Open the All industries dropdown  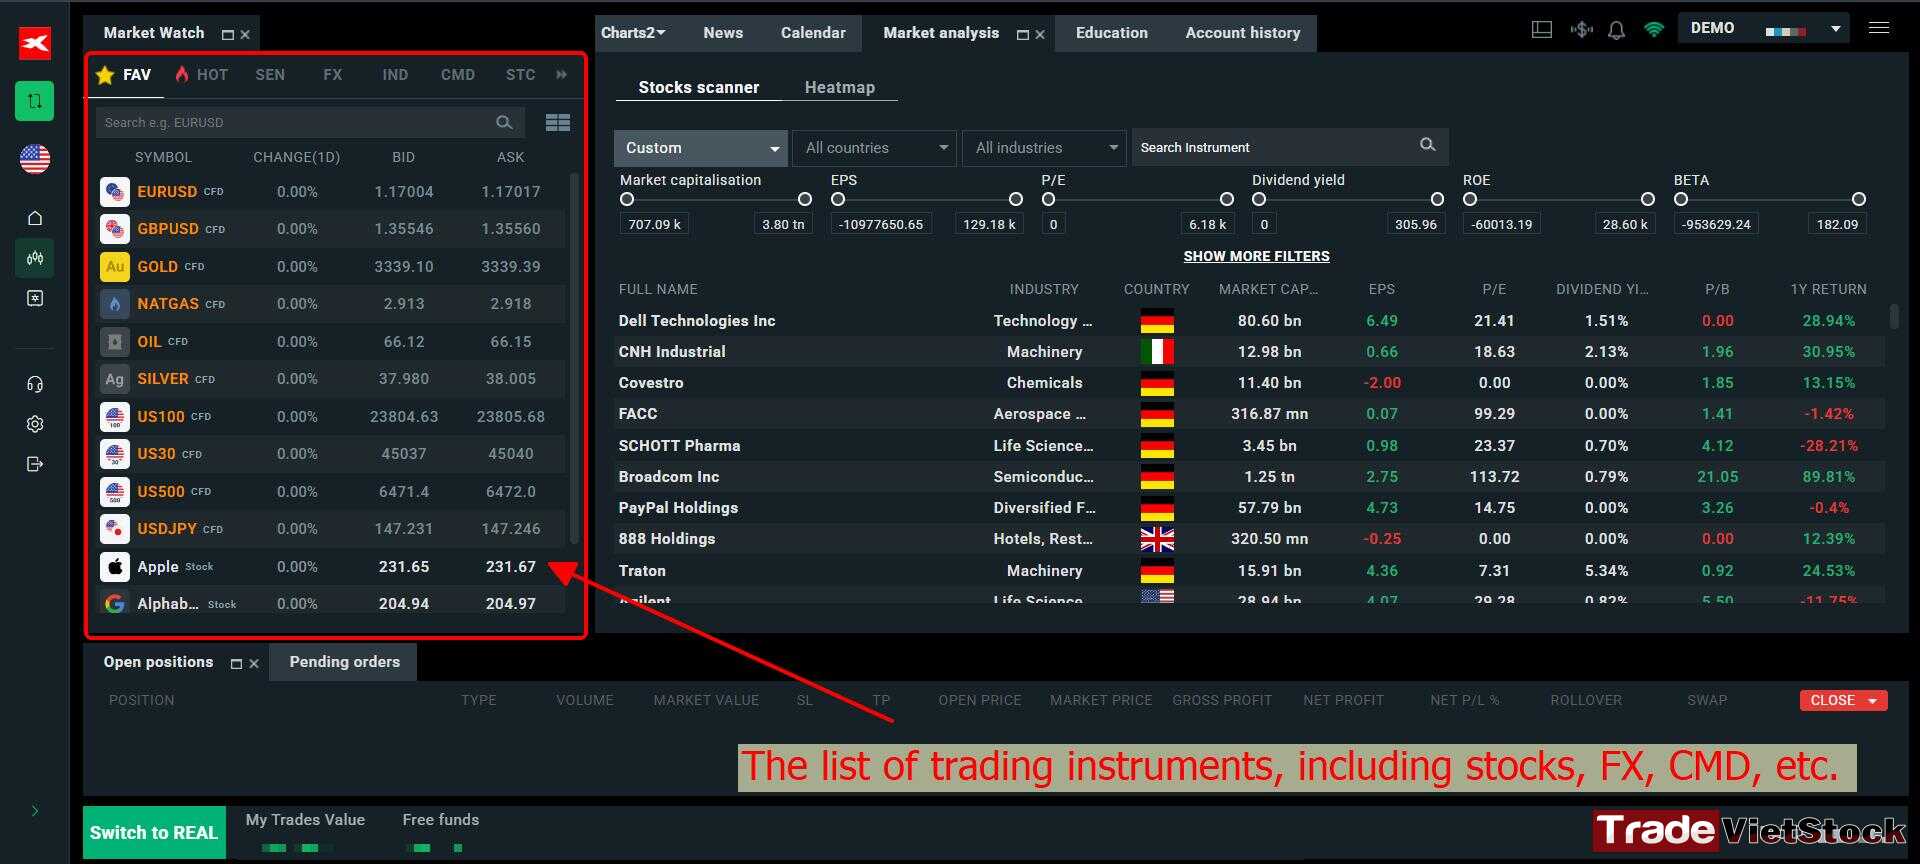[x=1044, y=148]
